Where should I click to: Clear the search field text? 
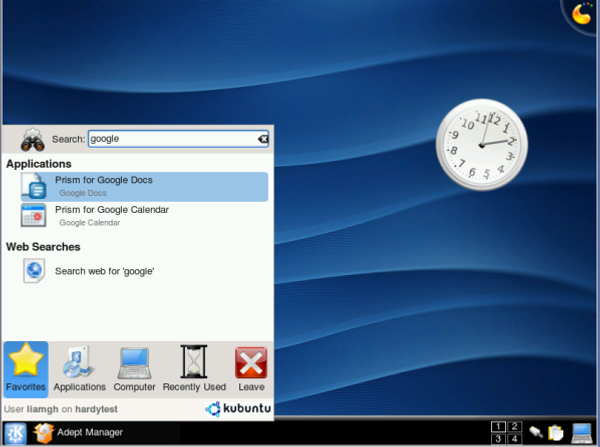(263, 139)
